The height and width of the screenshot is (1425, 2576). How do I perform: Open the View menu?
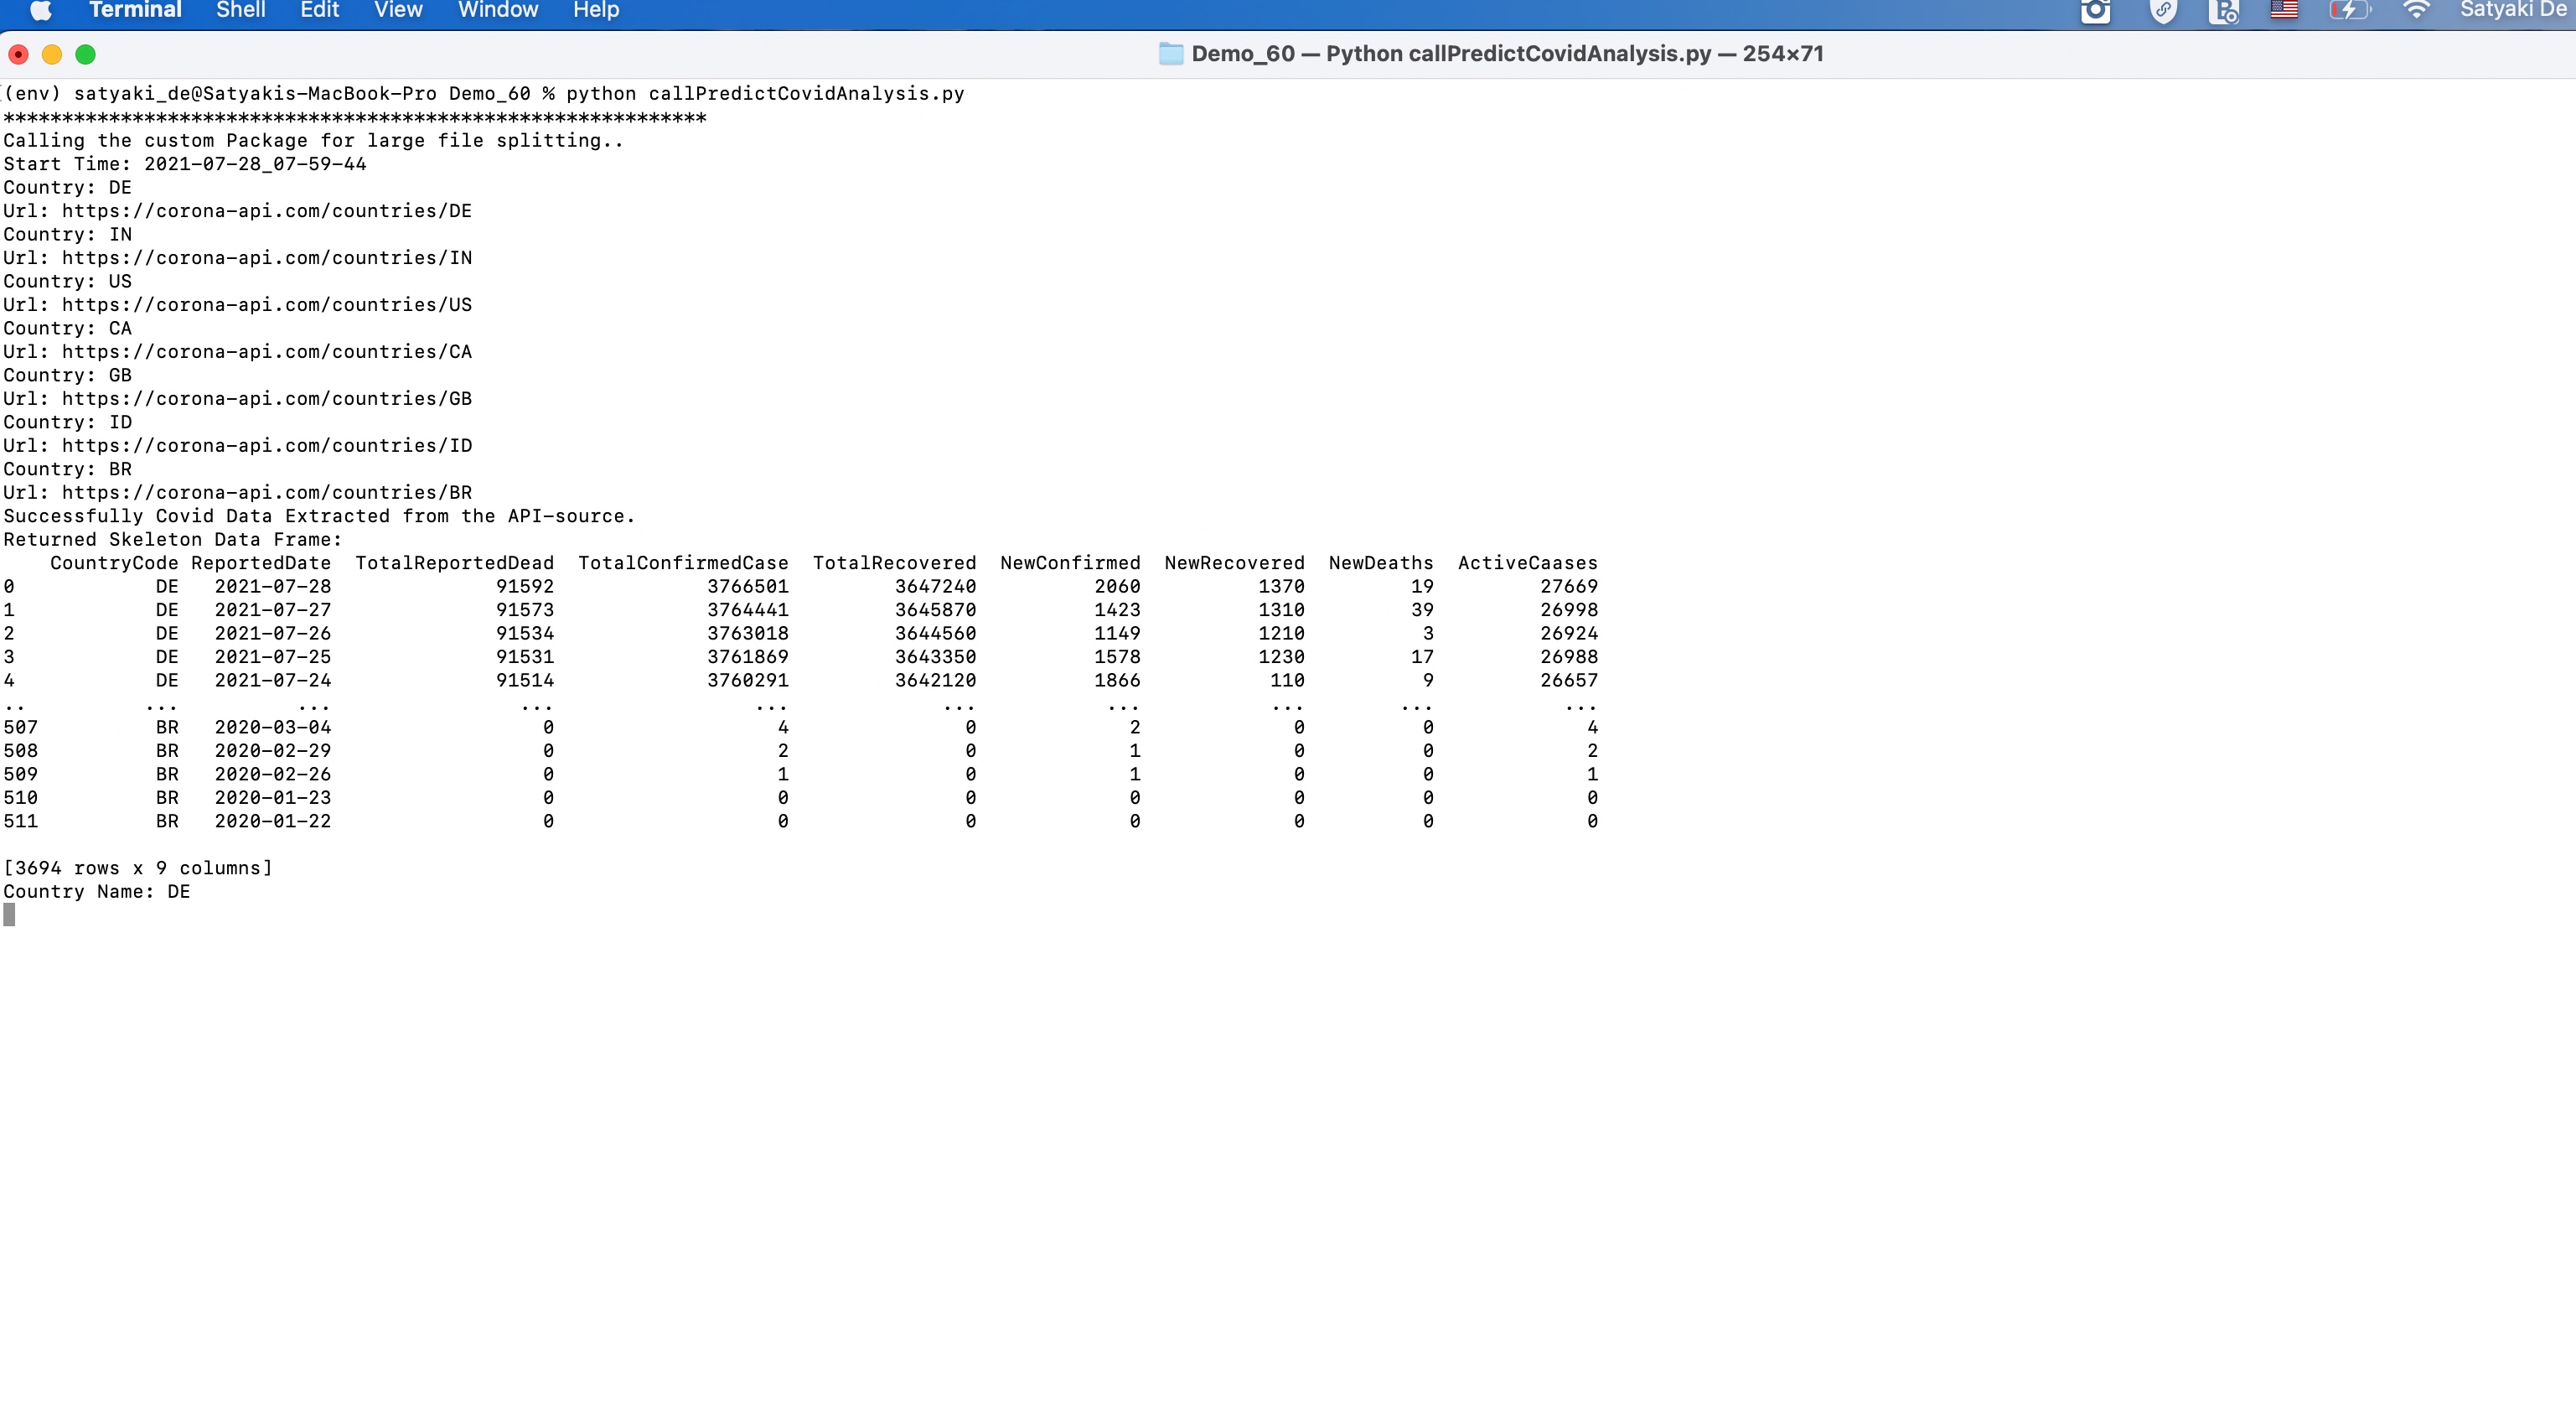398,10
